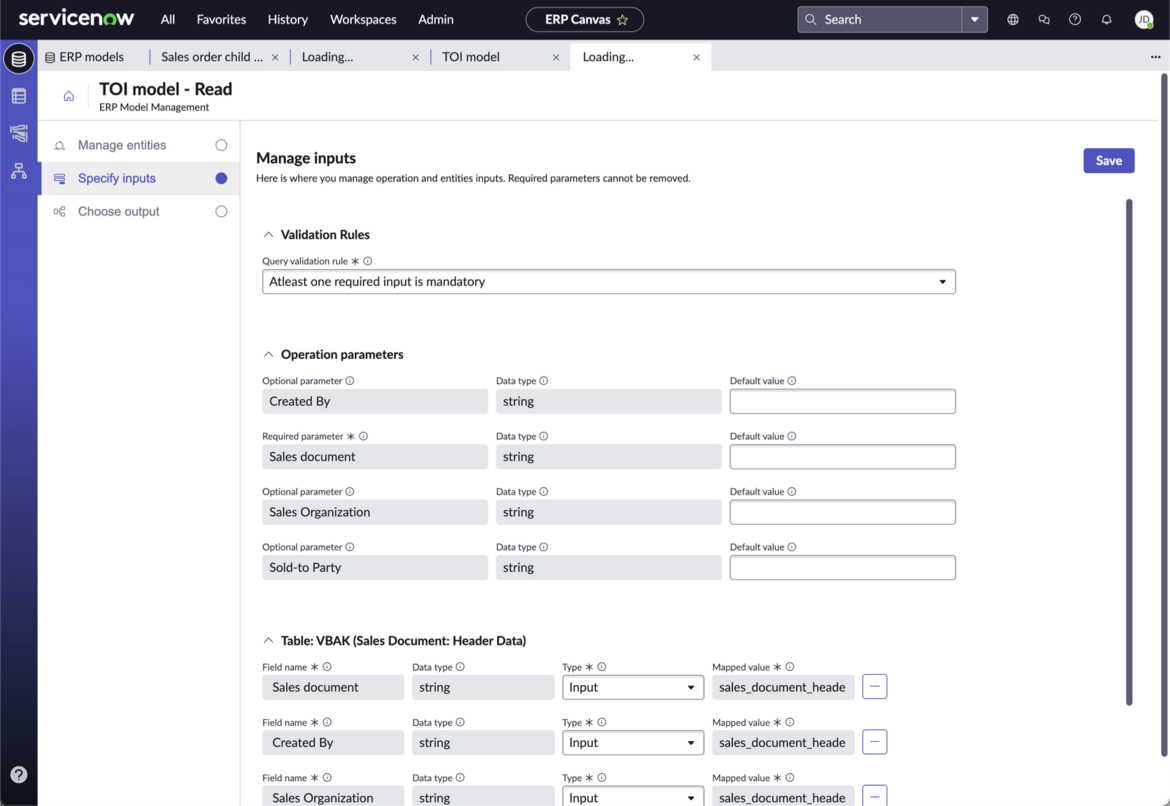1170x806 pixels.
Task: Open the globe language selector
Action: tap(1013, 19)
